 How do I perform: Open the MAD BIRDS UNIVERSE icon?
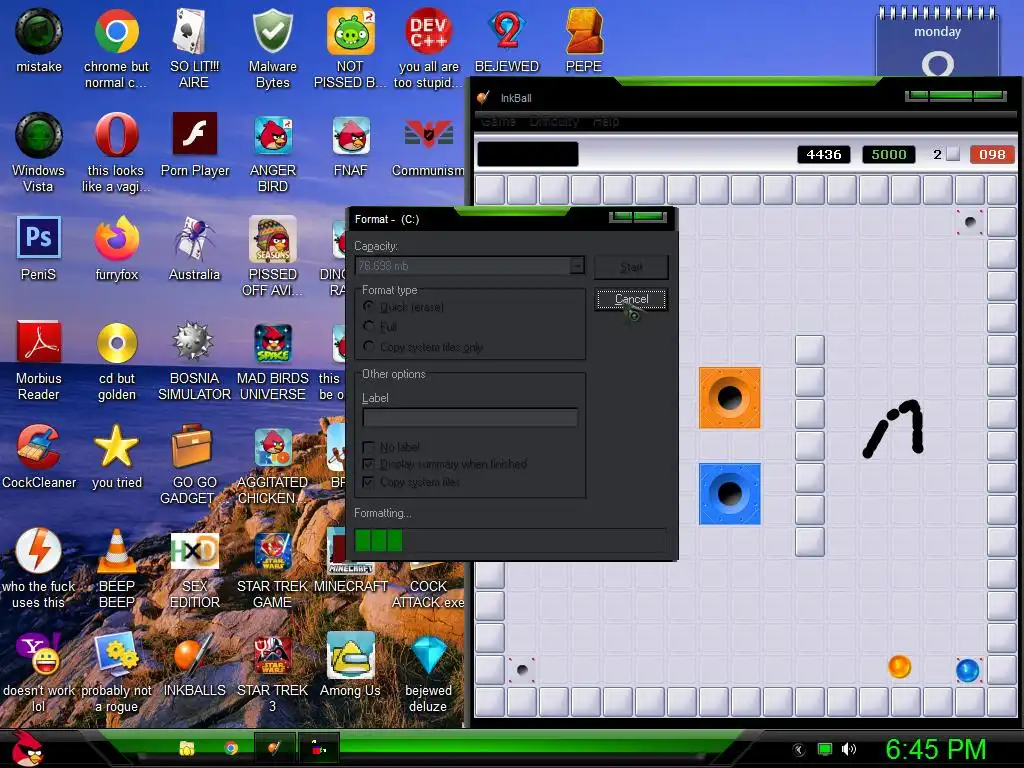pos(272,360)
